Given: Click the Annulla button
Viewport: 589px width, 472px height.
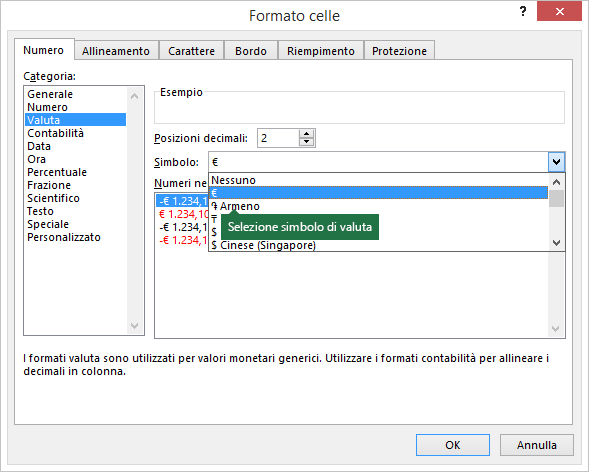Looking at the screenshot, I should [536, 445].
